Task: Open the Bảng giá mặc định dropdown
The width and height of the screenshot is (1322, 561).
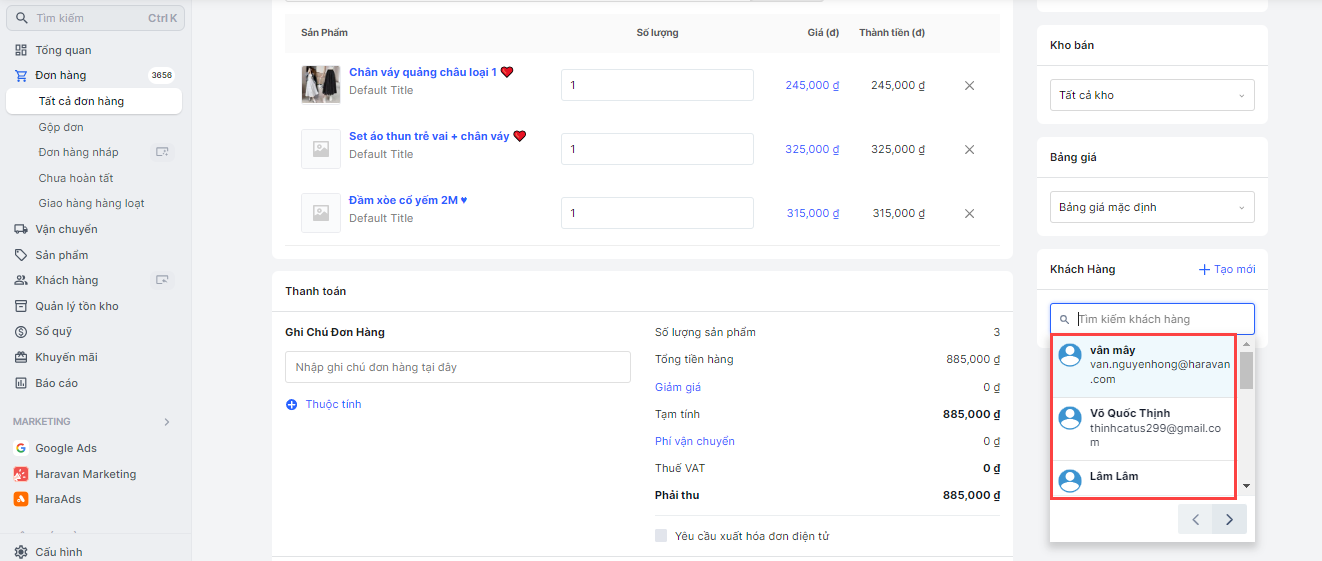Action: tap(1152, 207)
